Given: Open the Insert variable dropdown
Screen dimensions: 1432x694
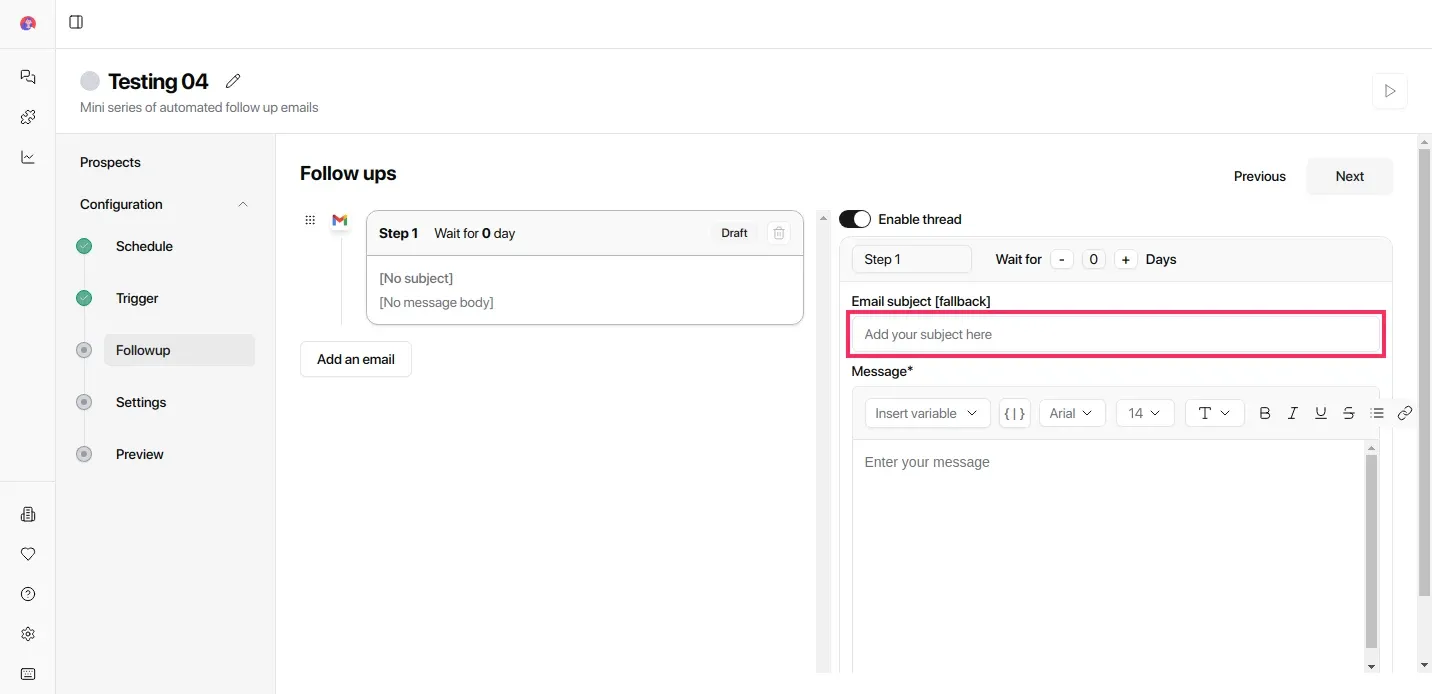Looking at the screenshot, I should pyautogui.click(x=926, y=413).
